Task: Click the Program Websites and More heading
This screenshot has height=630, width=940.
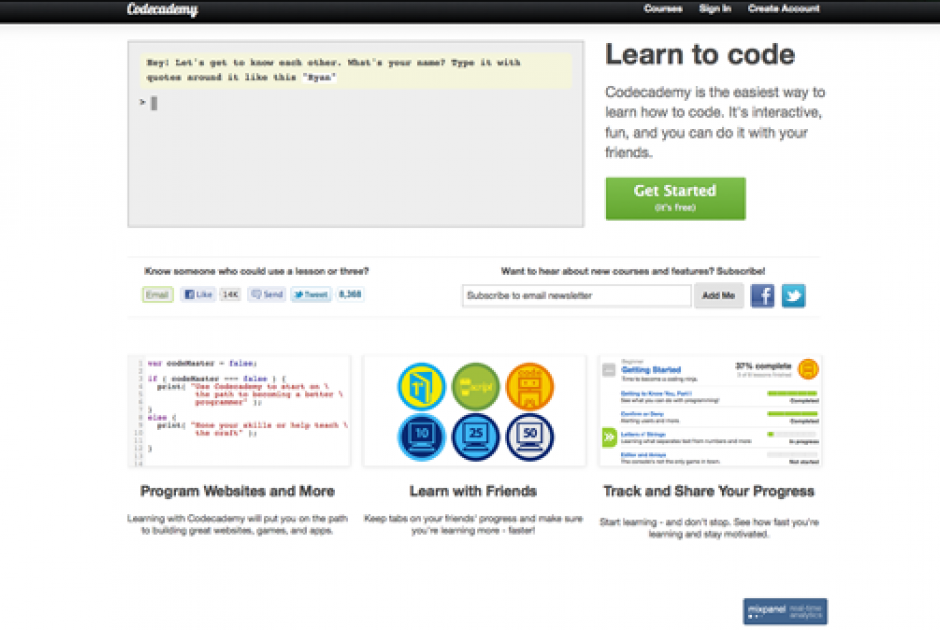Action: (x=237, y=492)
